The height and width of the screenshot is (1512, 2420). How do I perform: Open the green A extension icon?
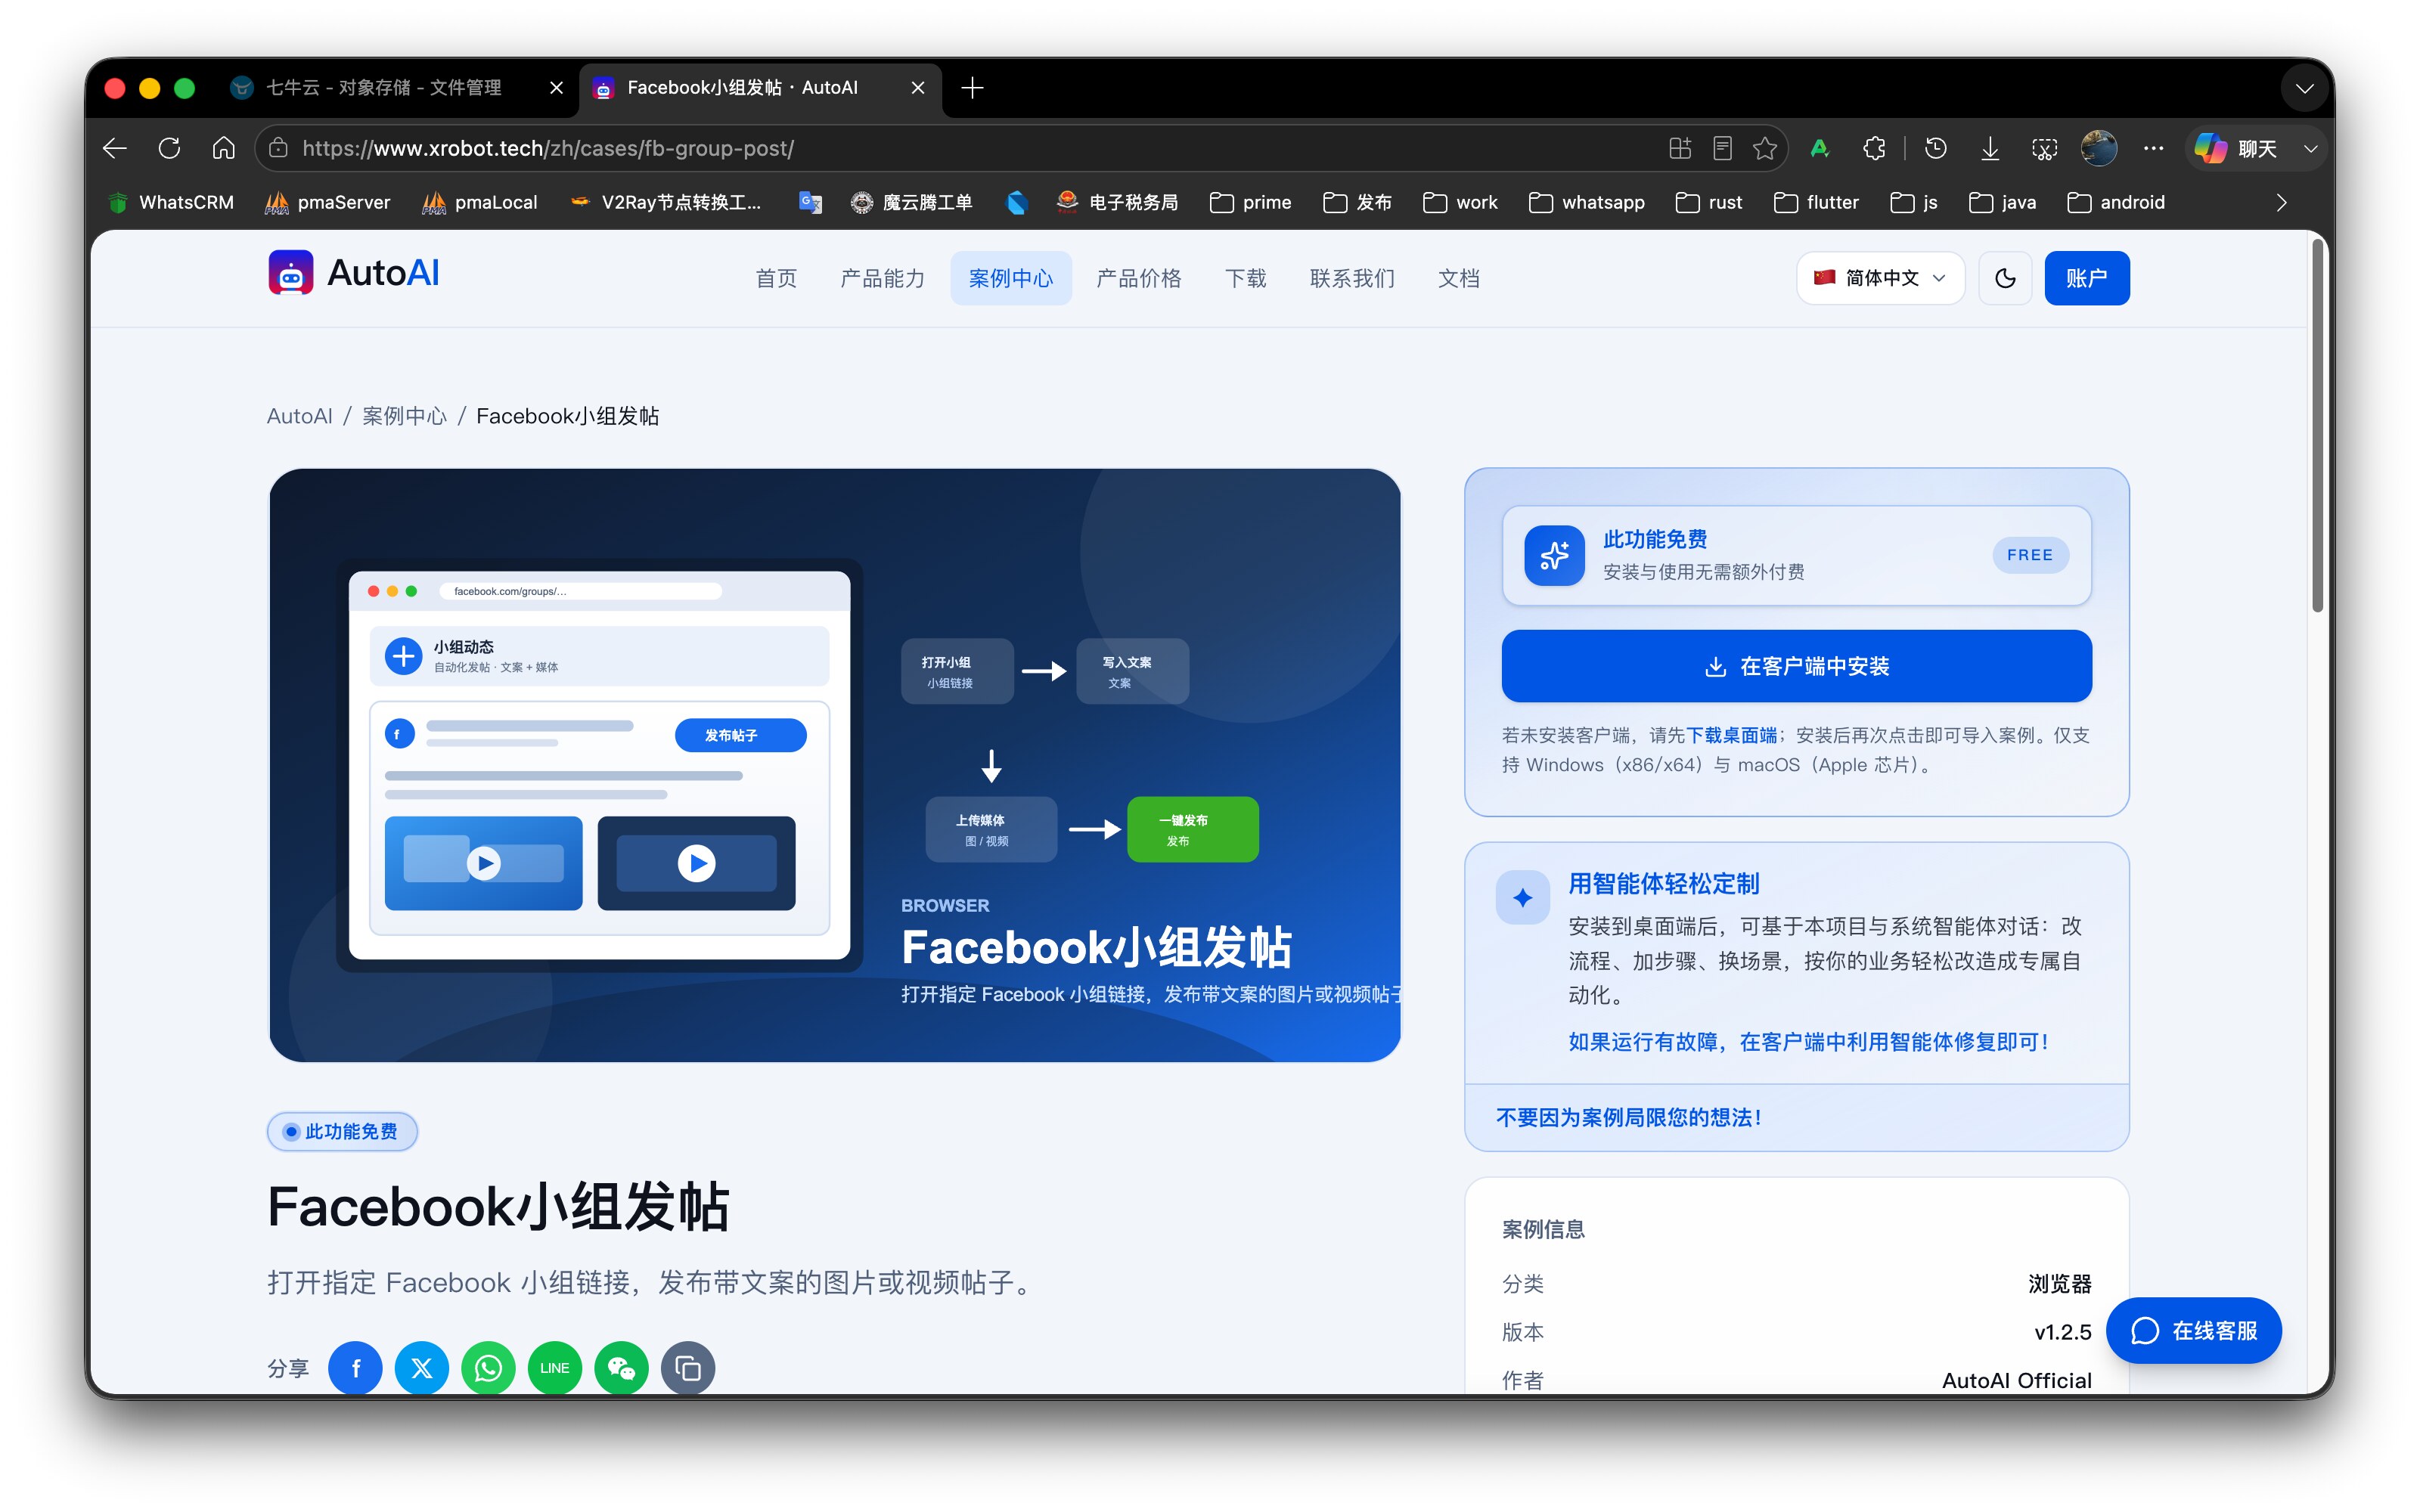pyautogui.click(x=1820, y=148)
